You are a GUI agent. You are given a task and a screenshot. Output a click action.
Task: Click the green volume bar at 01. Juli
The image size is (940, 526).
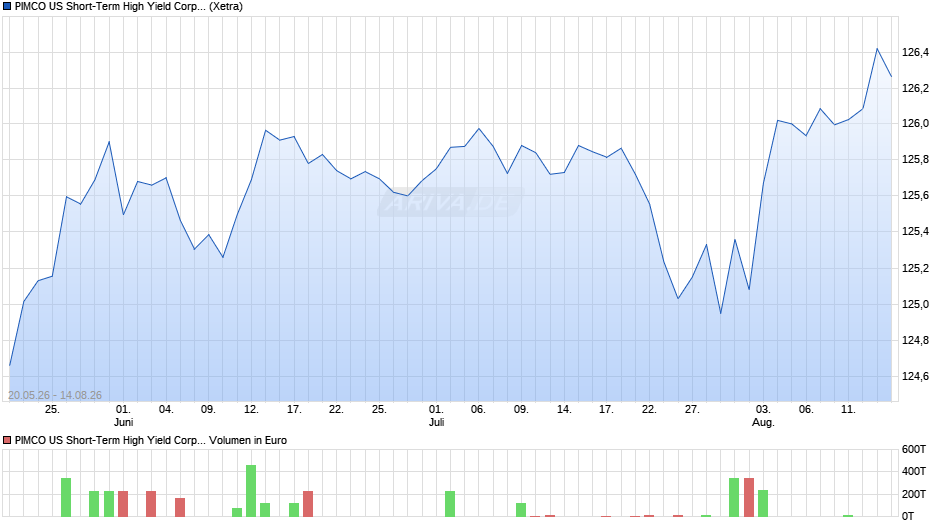click(450, 504)
